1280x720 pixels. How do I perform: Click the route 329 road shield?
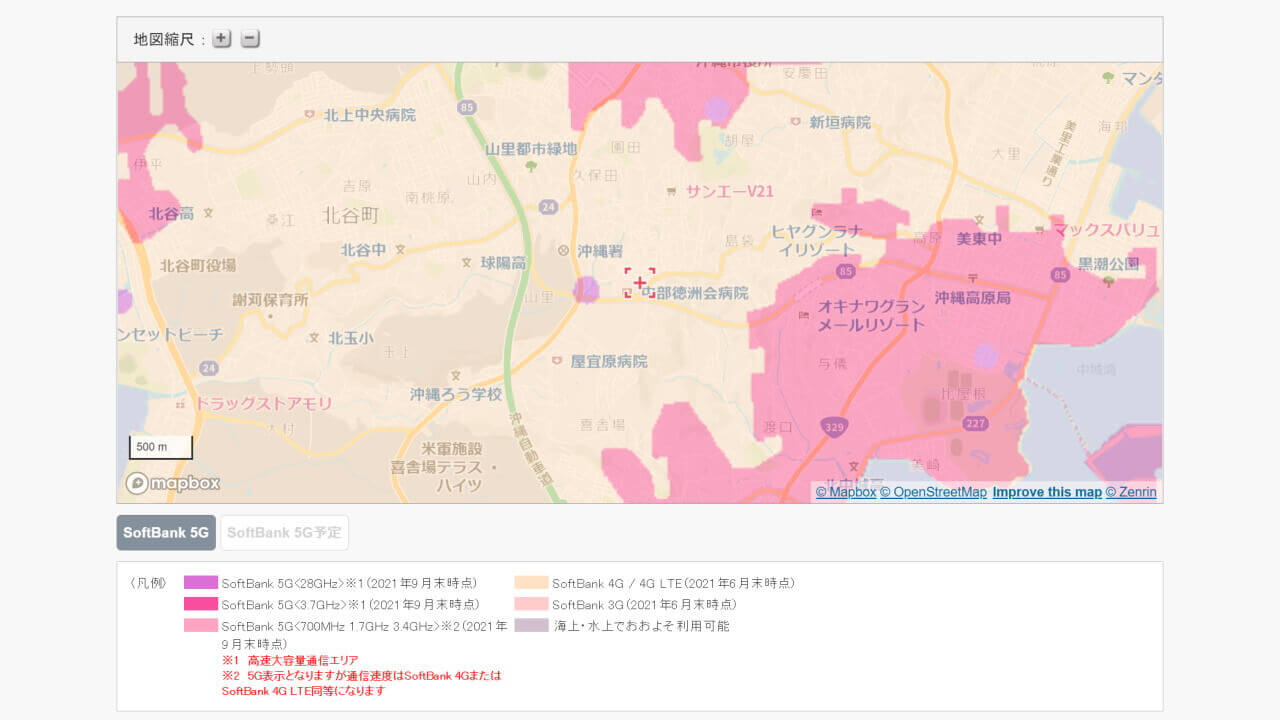click(x=832, y=427)
